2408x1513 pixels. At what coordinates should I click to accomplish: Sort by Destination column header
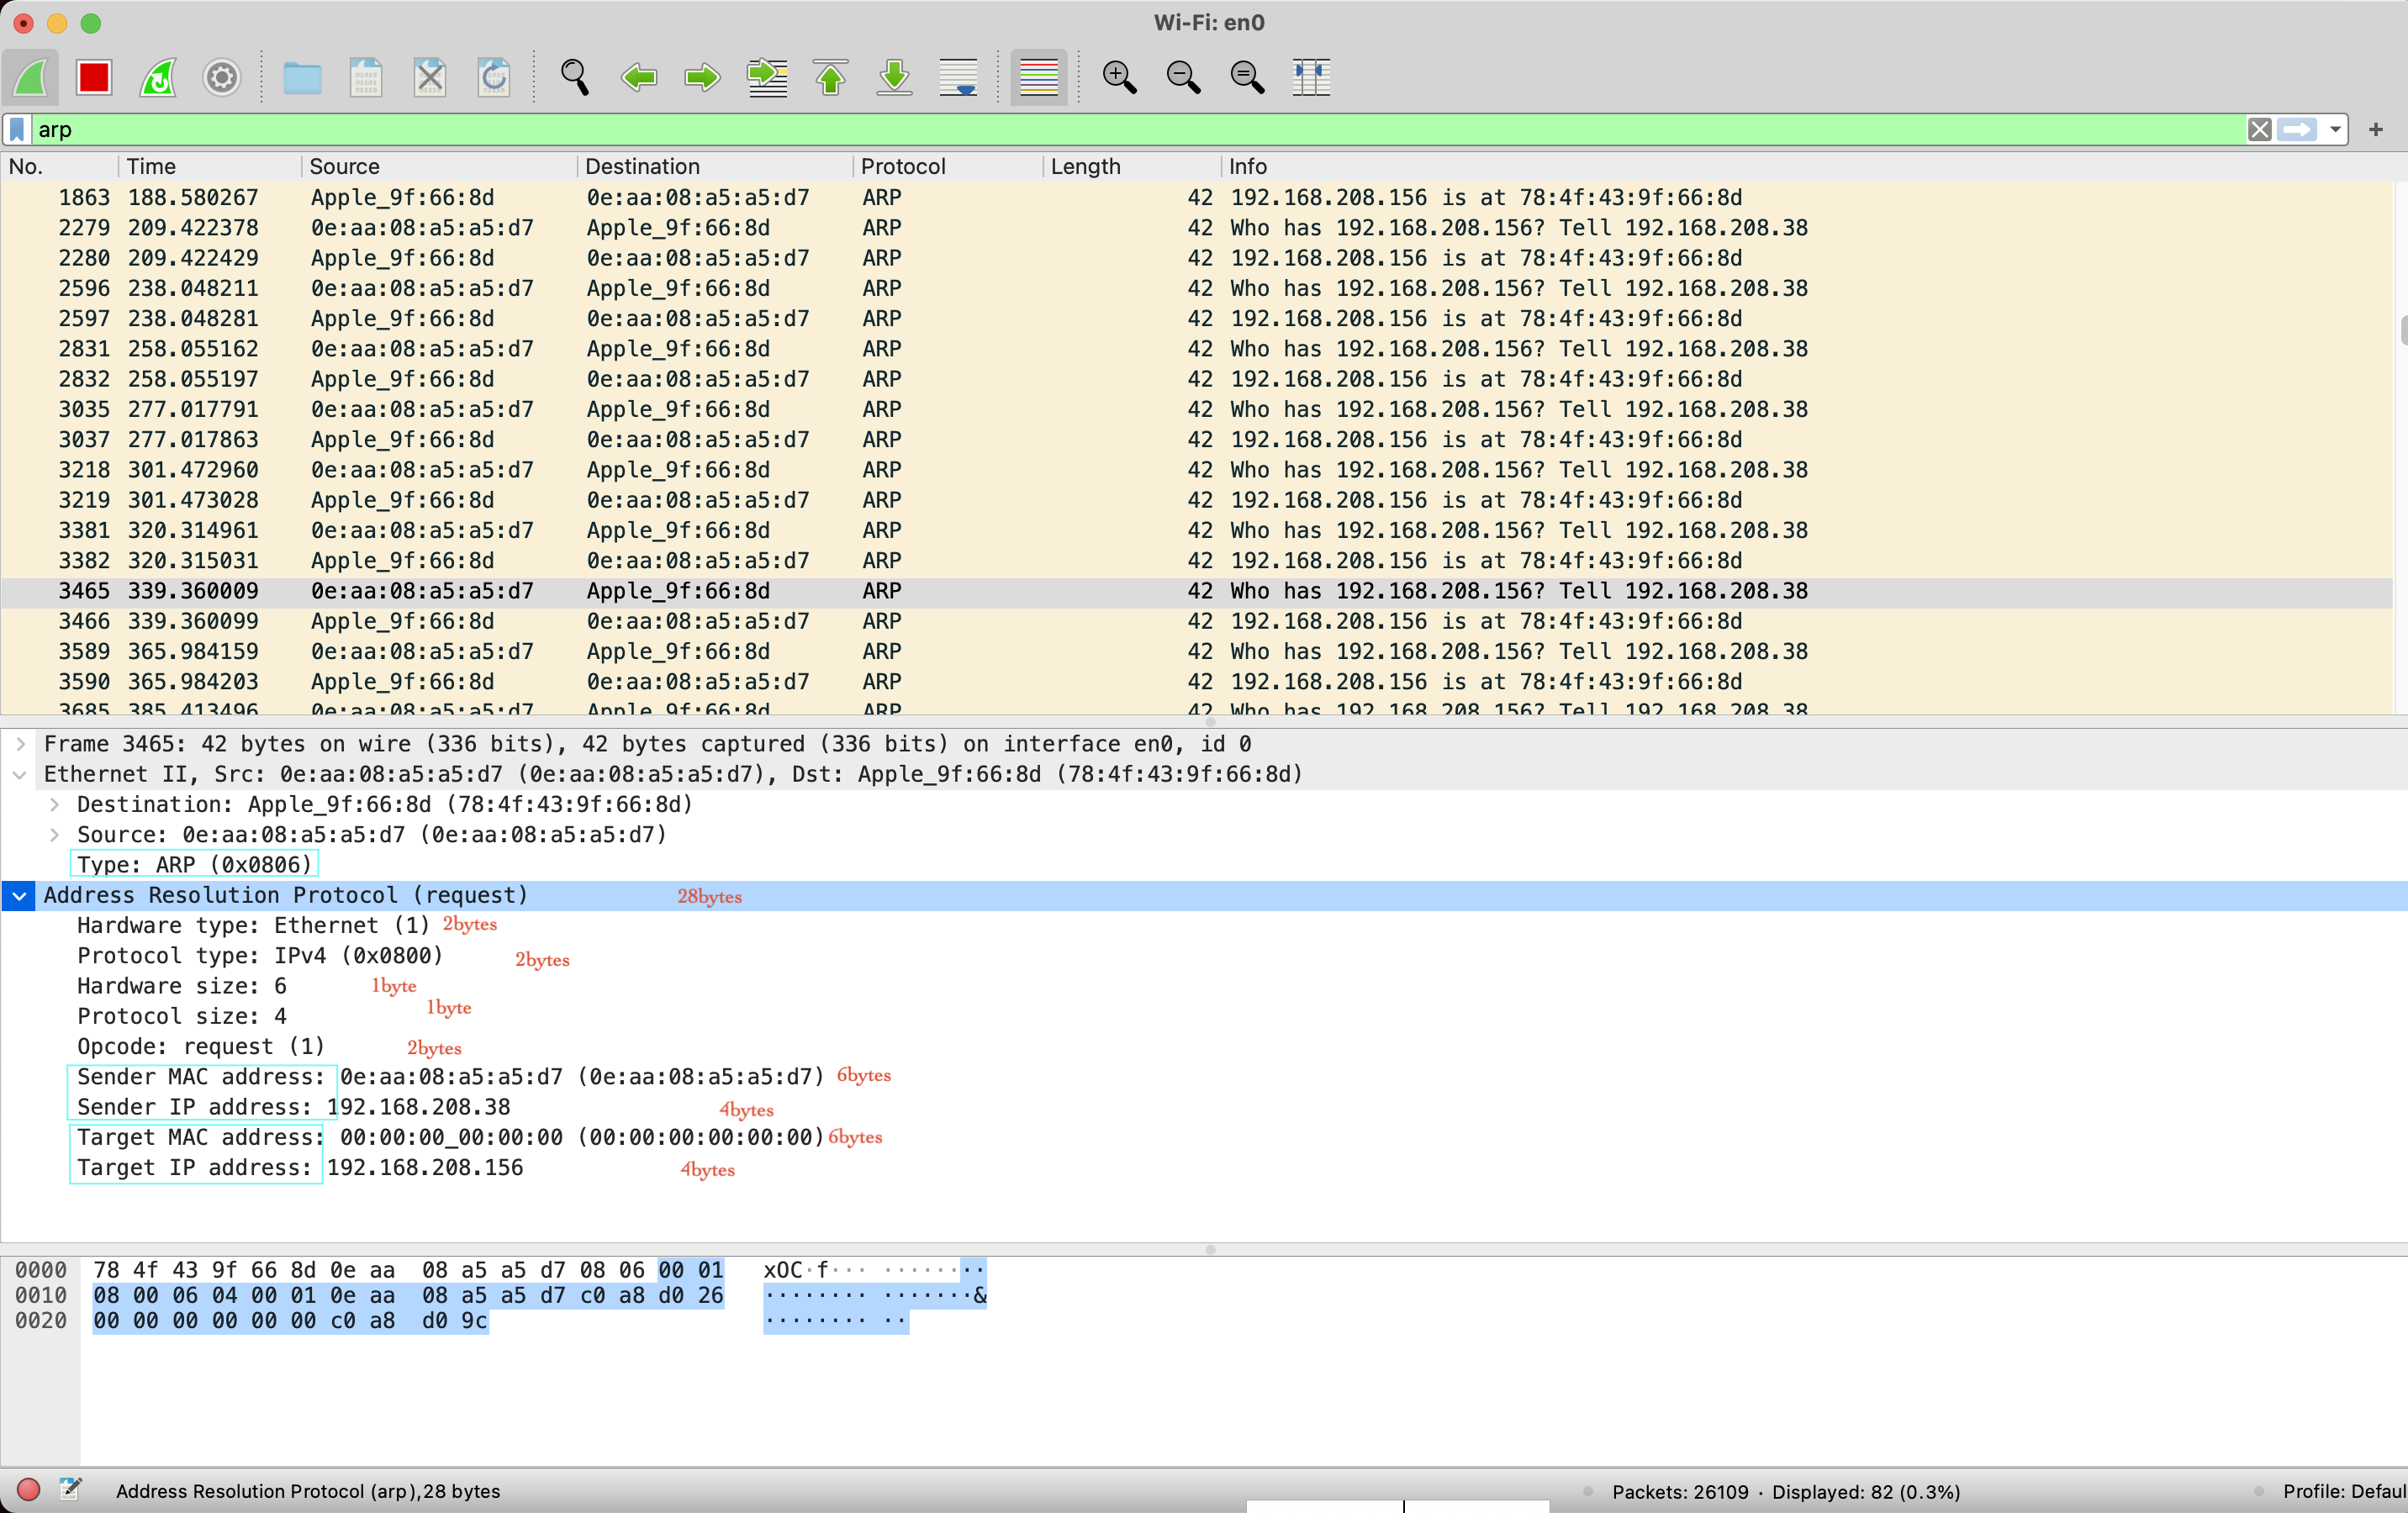pyautogui.click(x=715, y=166)
